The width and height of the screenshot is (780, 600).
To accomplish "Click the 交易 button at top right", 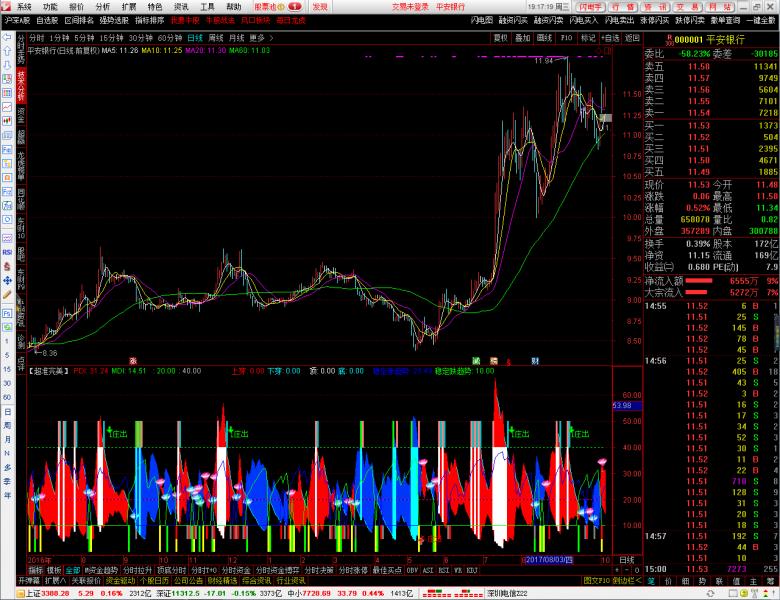I will (x=687, y=7).
